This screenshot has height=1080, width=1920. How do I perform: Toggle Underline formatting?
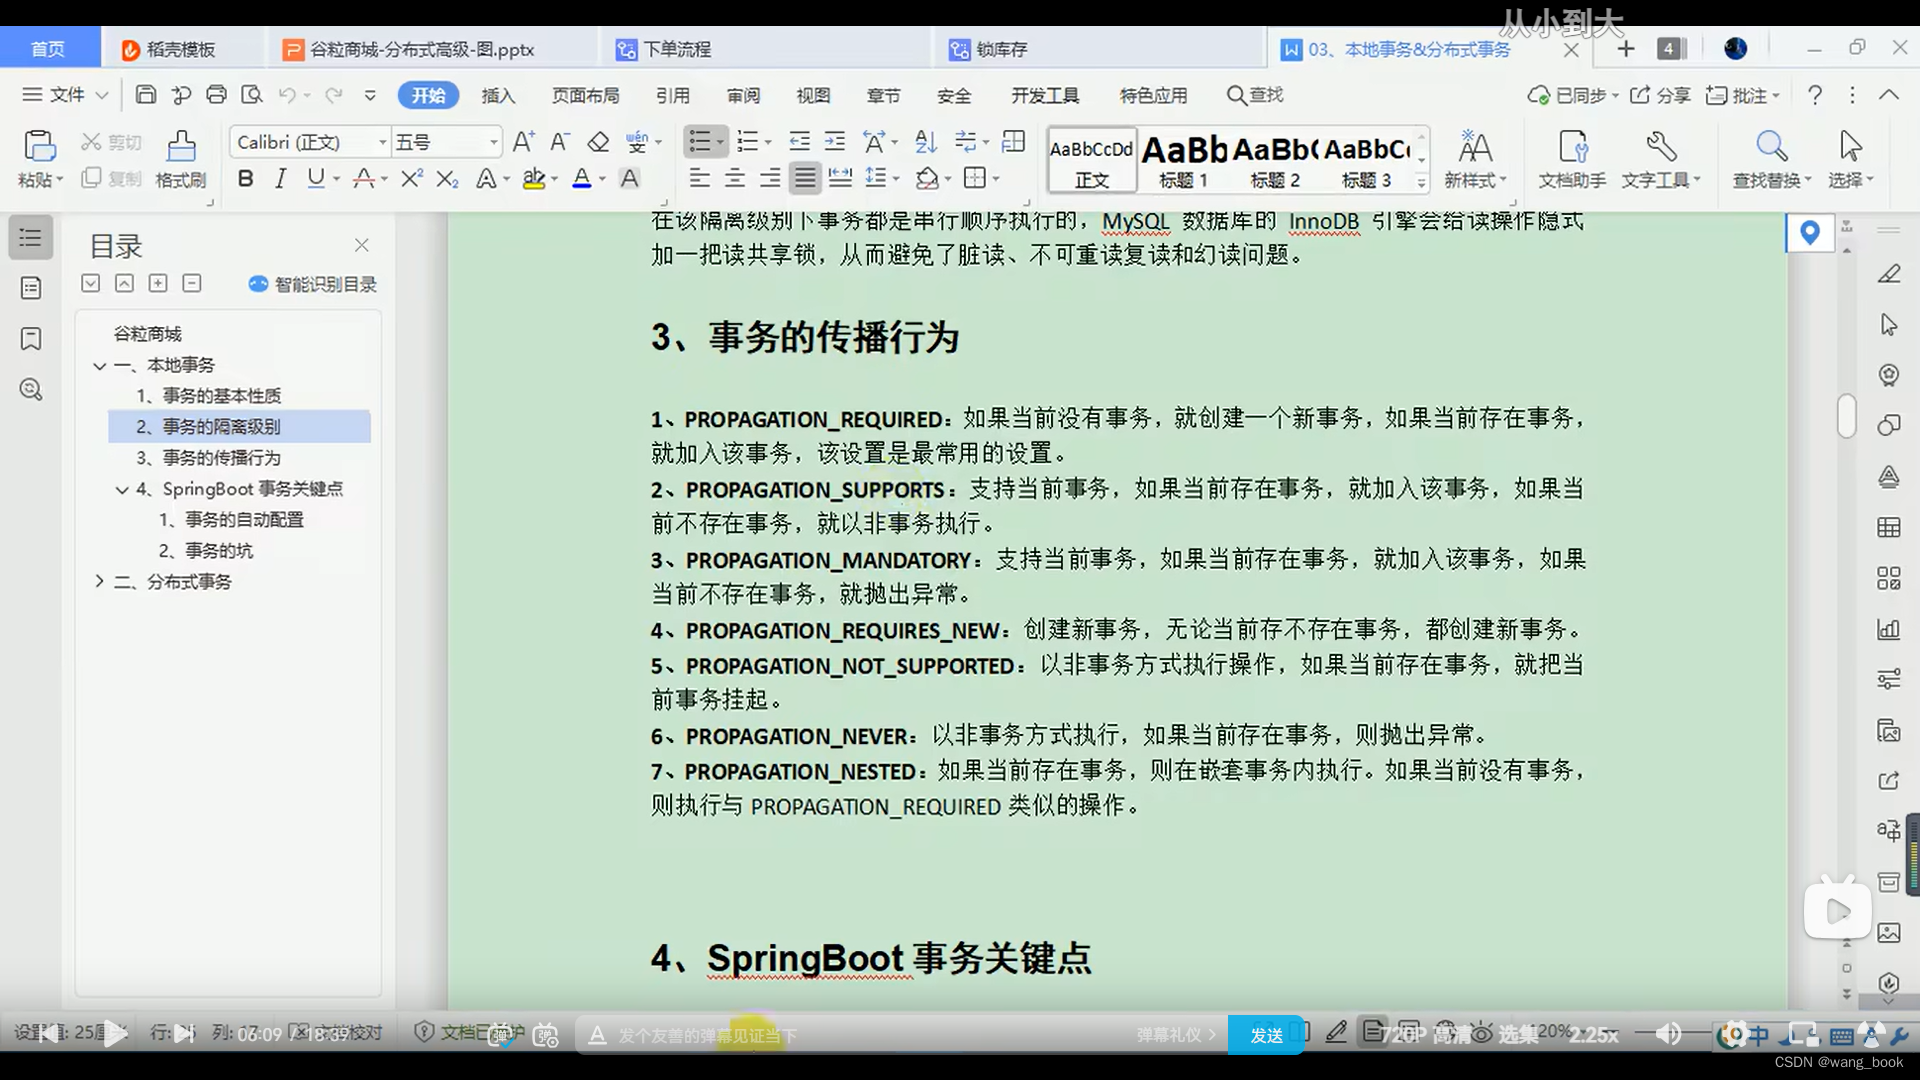click(x=316, y=179)
